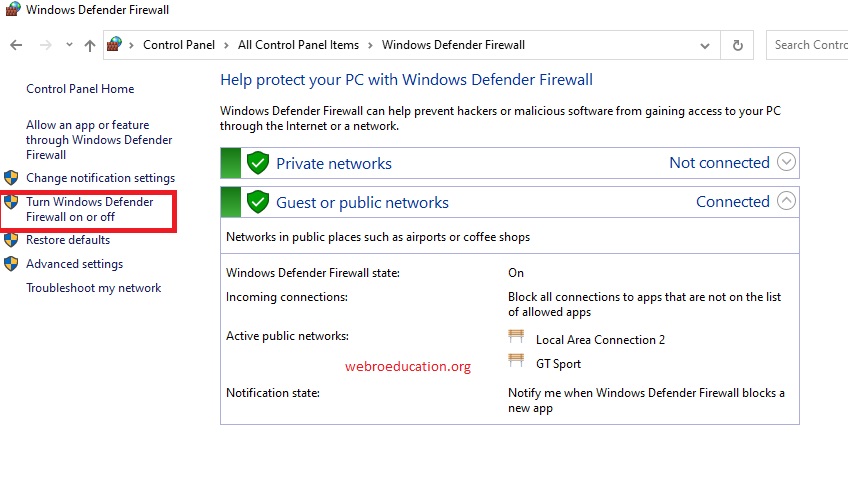
Task: Click Guest or public networks heading
Action: pos(362,202)
